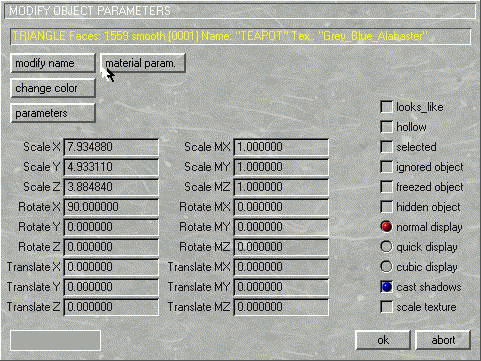The height and width of the screenshot is (361, 481).
Task: Toggle the 'hollow' checkbox
Action: point(386,127)
